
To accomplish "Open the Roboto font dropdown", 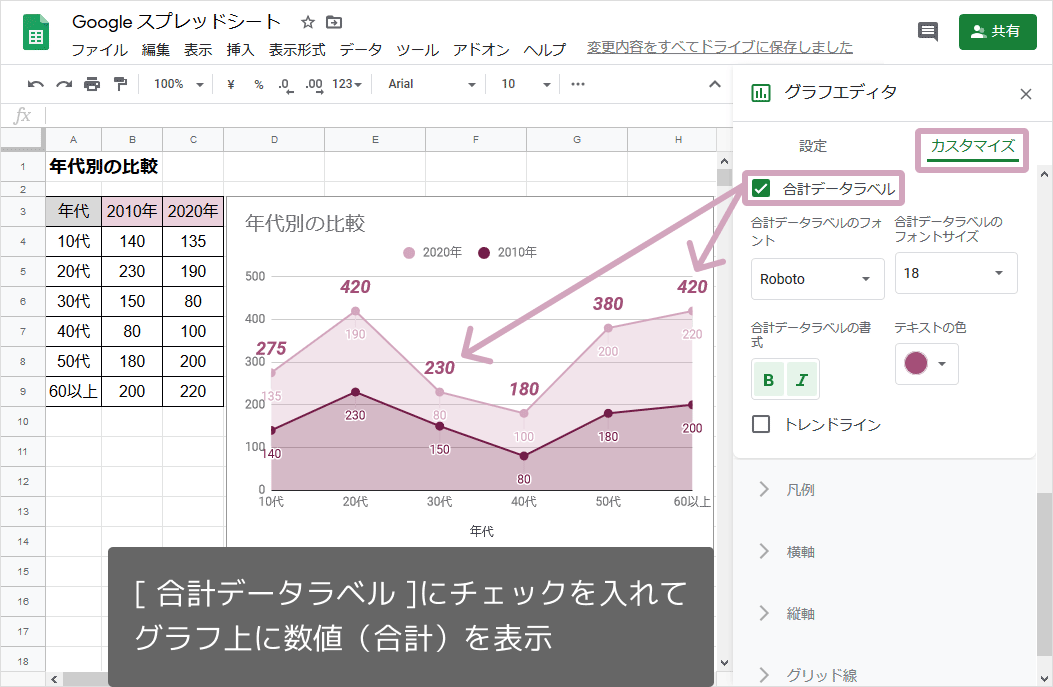I will pyautogui.click(x=817, y=279).
